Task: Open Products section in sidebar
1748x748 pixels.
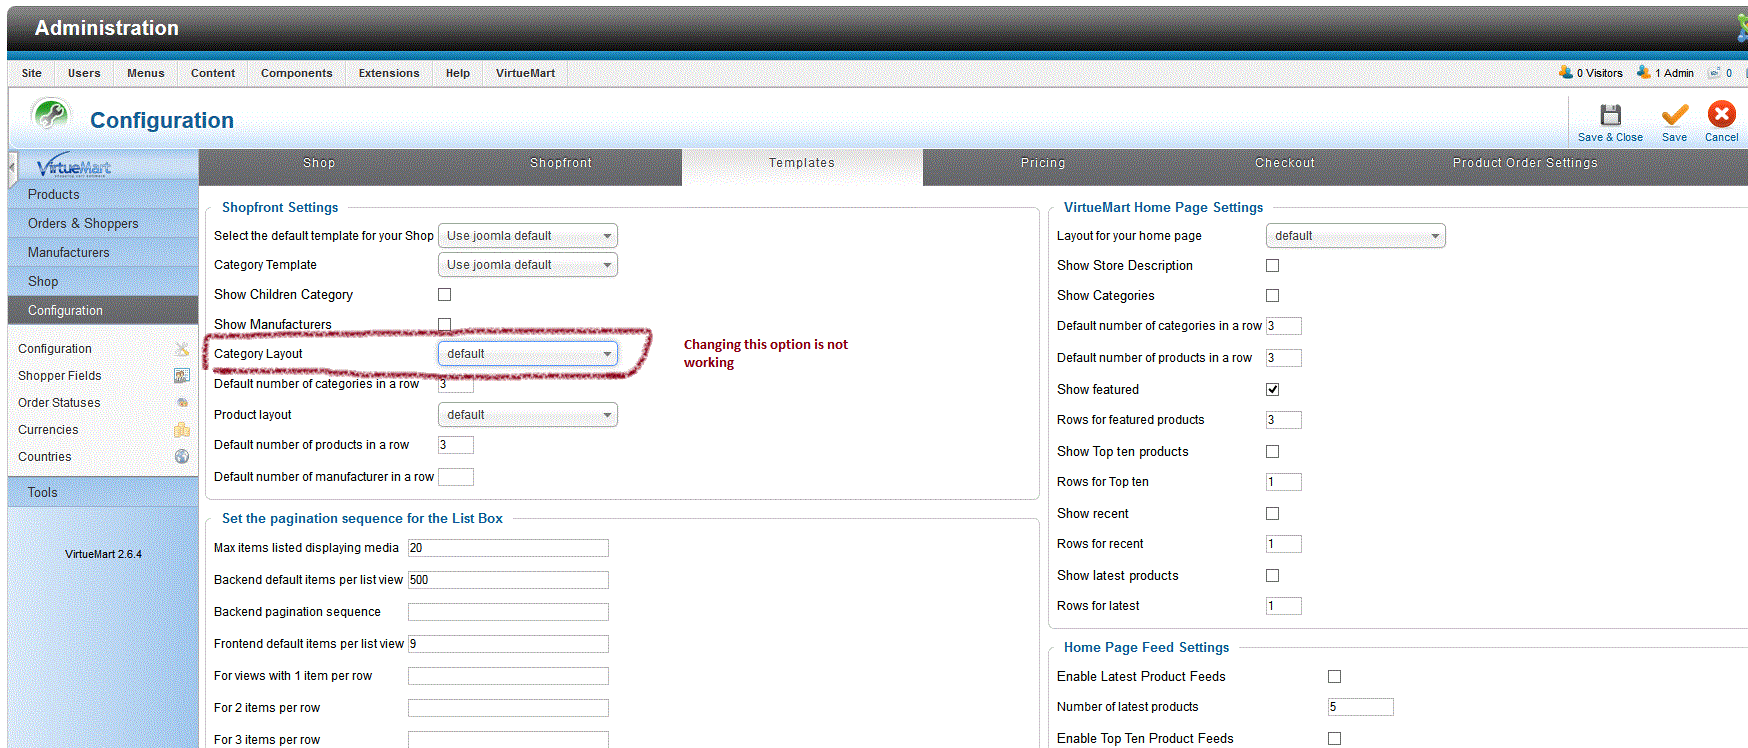Action: click(103, 195)
